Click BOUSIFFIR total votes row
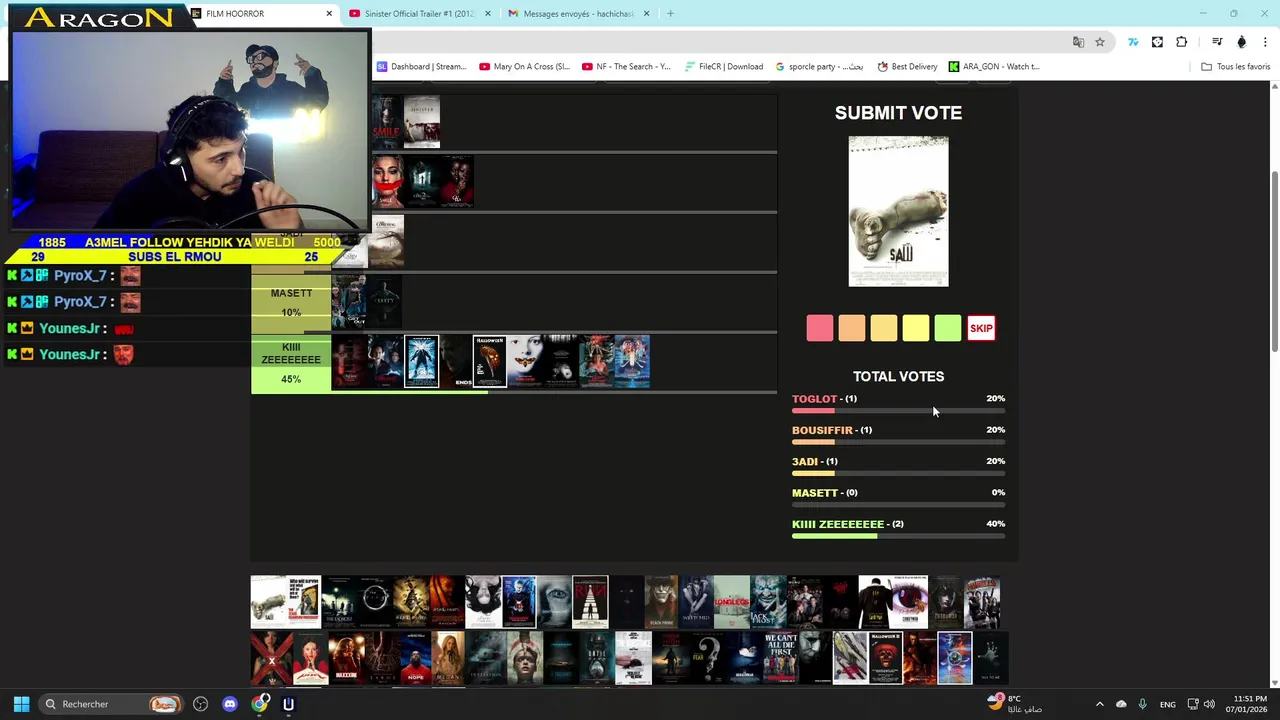This screenshot has height=720, width=1280. tap(898, 435)
